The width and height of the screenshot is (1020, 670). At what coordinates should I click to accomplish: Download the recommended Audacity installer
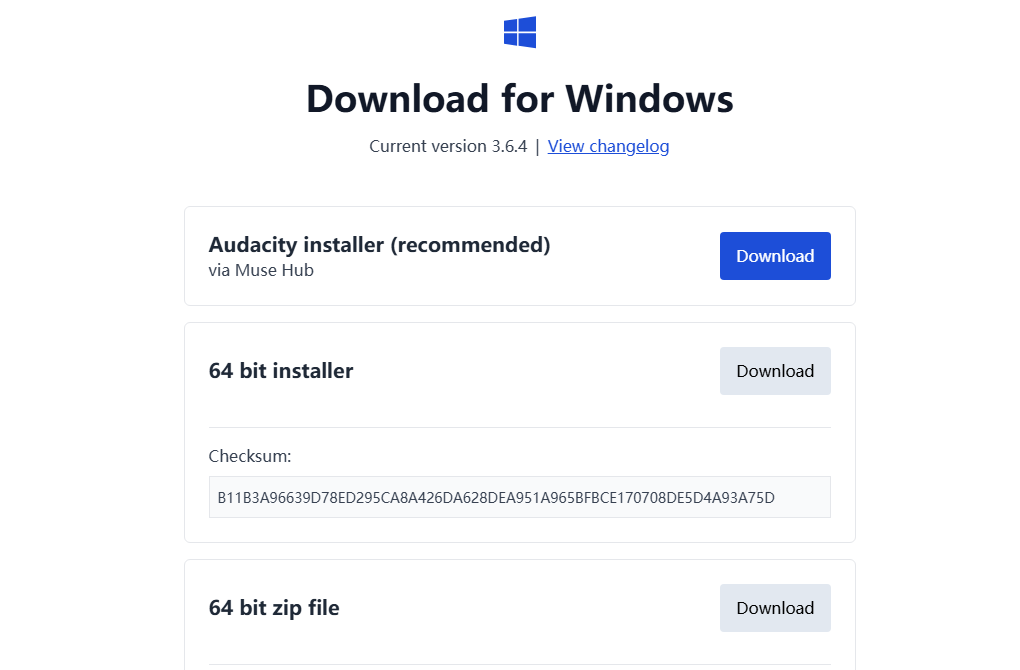[x=775, y=256]
